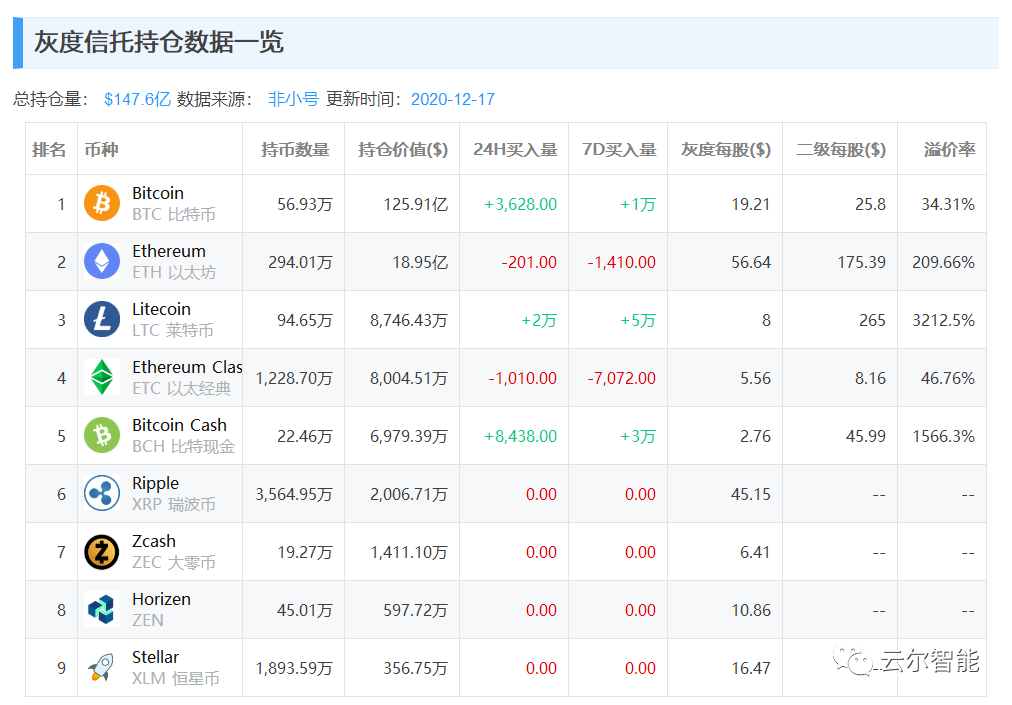The image size is (1012, 705).
Task: Click the 灰度每股($) column header
Action: coord(726,150)
